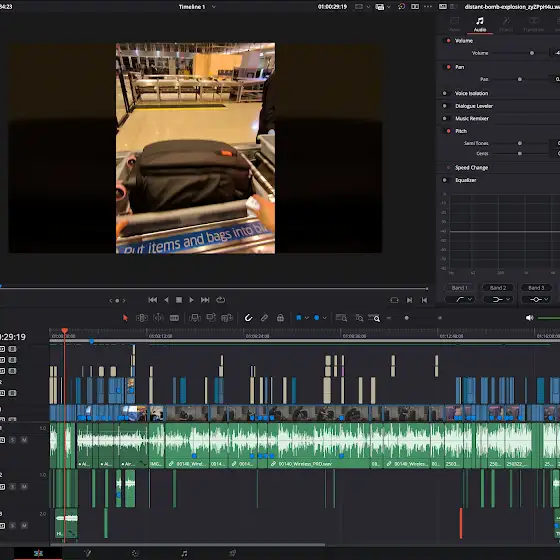Open the Band 3 filter type dropdown
This screenshot has width=560, height=560.
coord(536,299)
